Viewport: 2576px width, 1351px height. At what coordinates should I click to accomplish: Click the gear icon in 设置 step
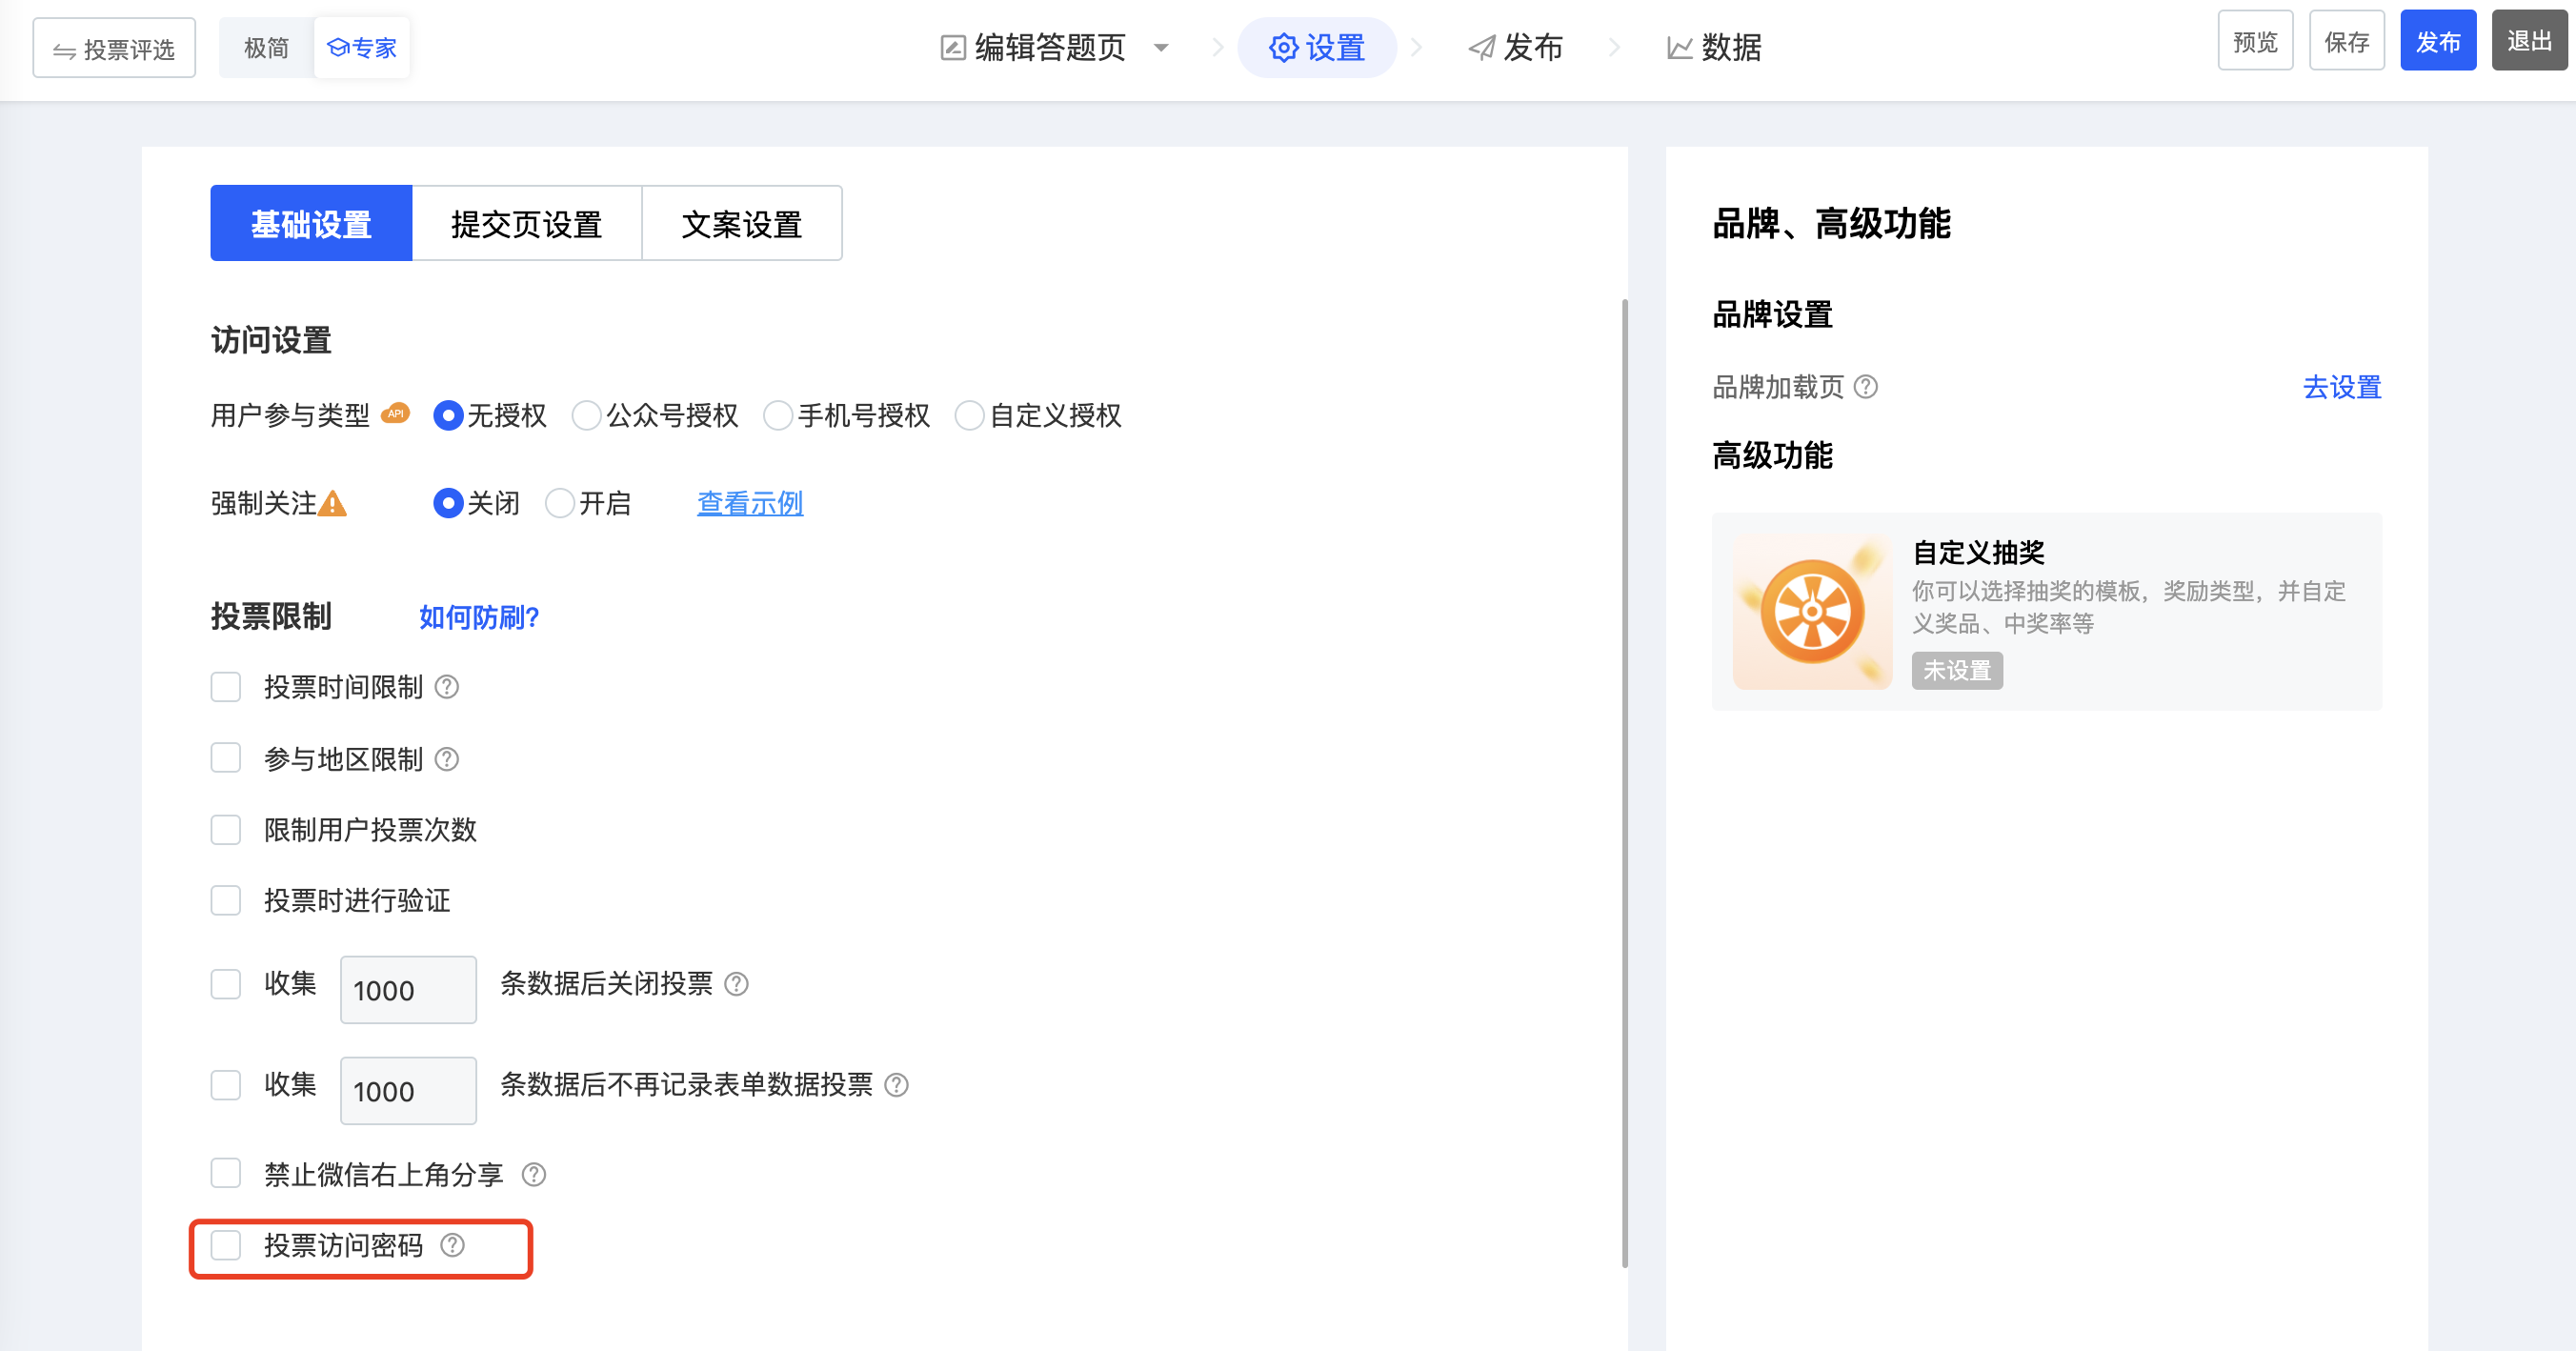point(1283,47)
